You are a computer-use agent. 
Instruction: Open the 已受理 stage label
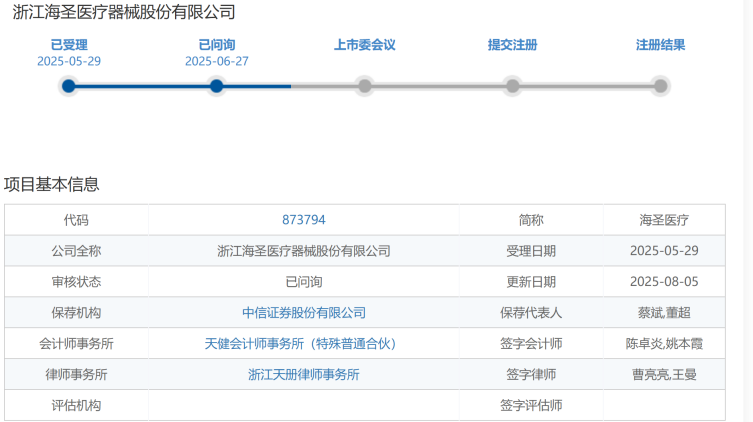[x=69, y=45]
